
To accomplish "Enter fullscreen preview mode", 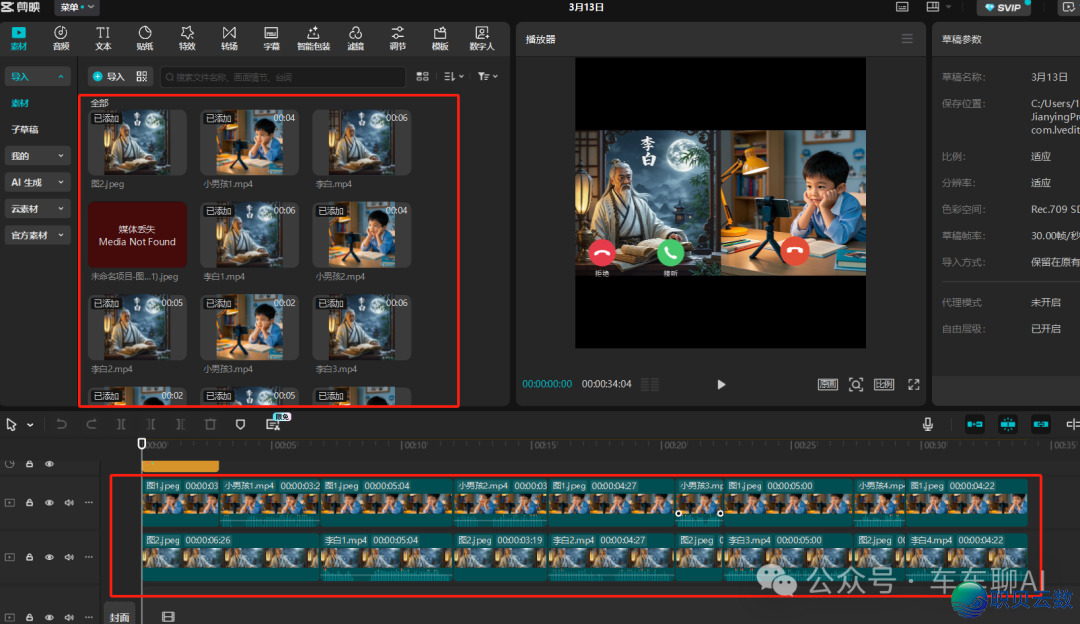I will pos(913,384).
